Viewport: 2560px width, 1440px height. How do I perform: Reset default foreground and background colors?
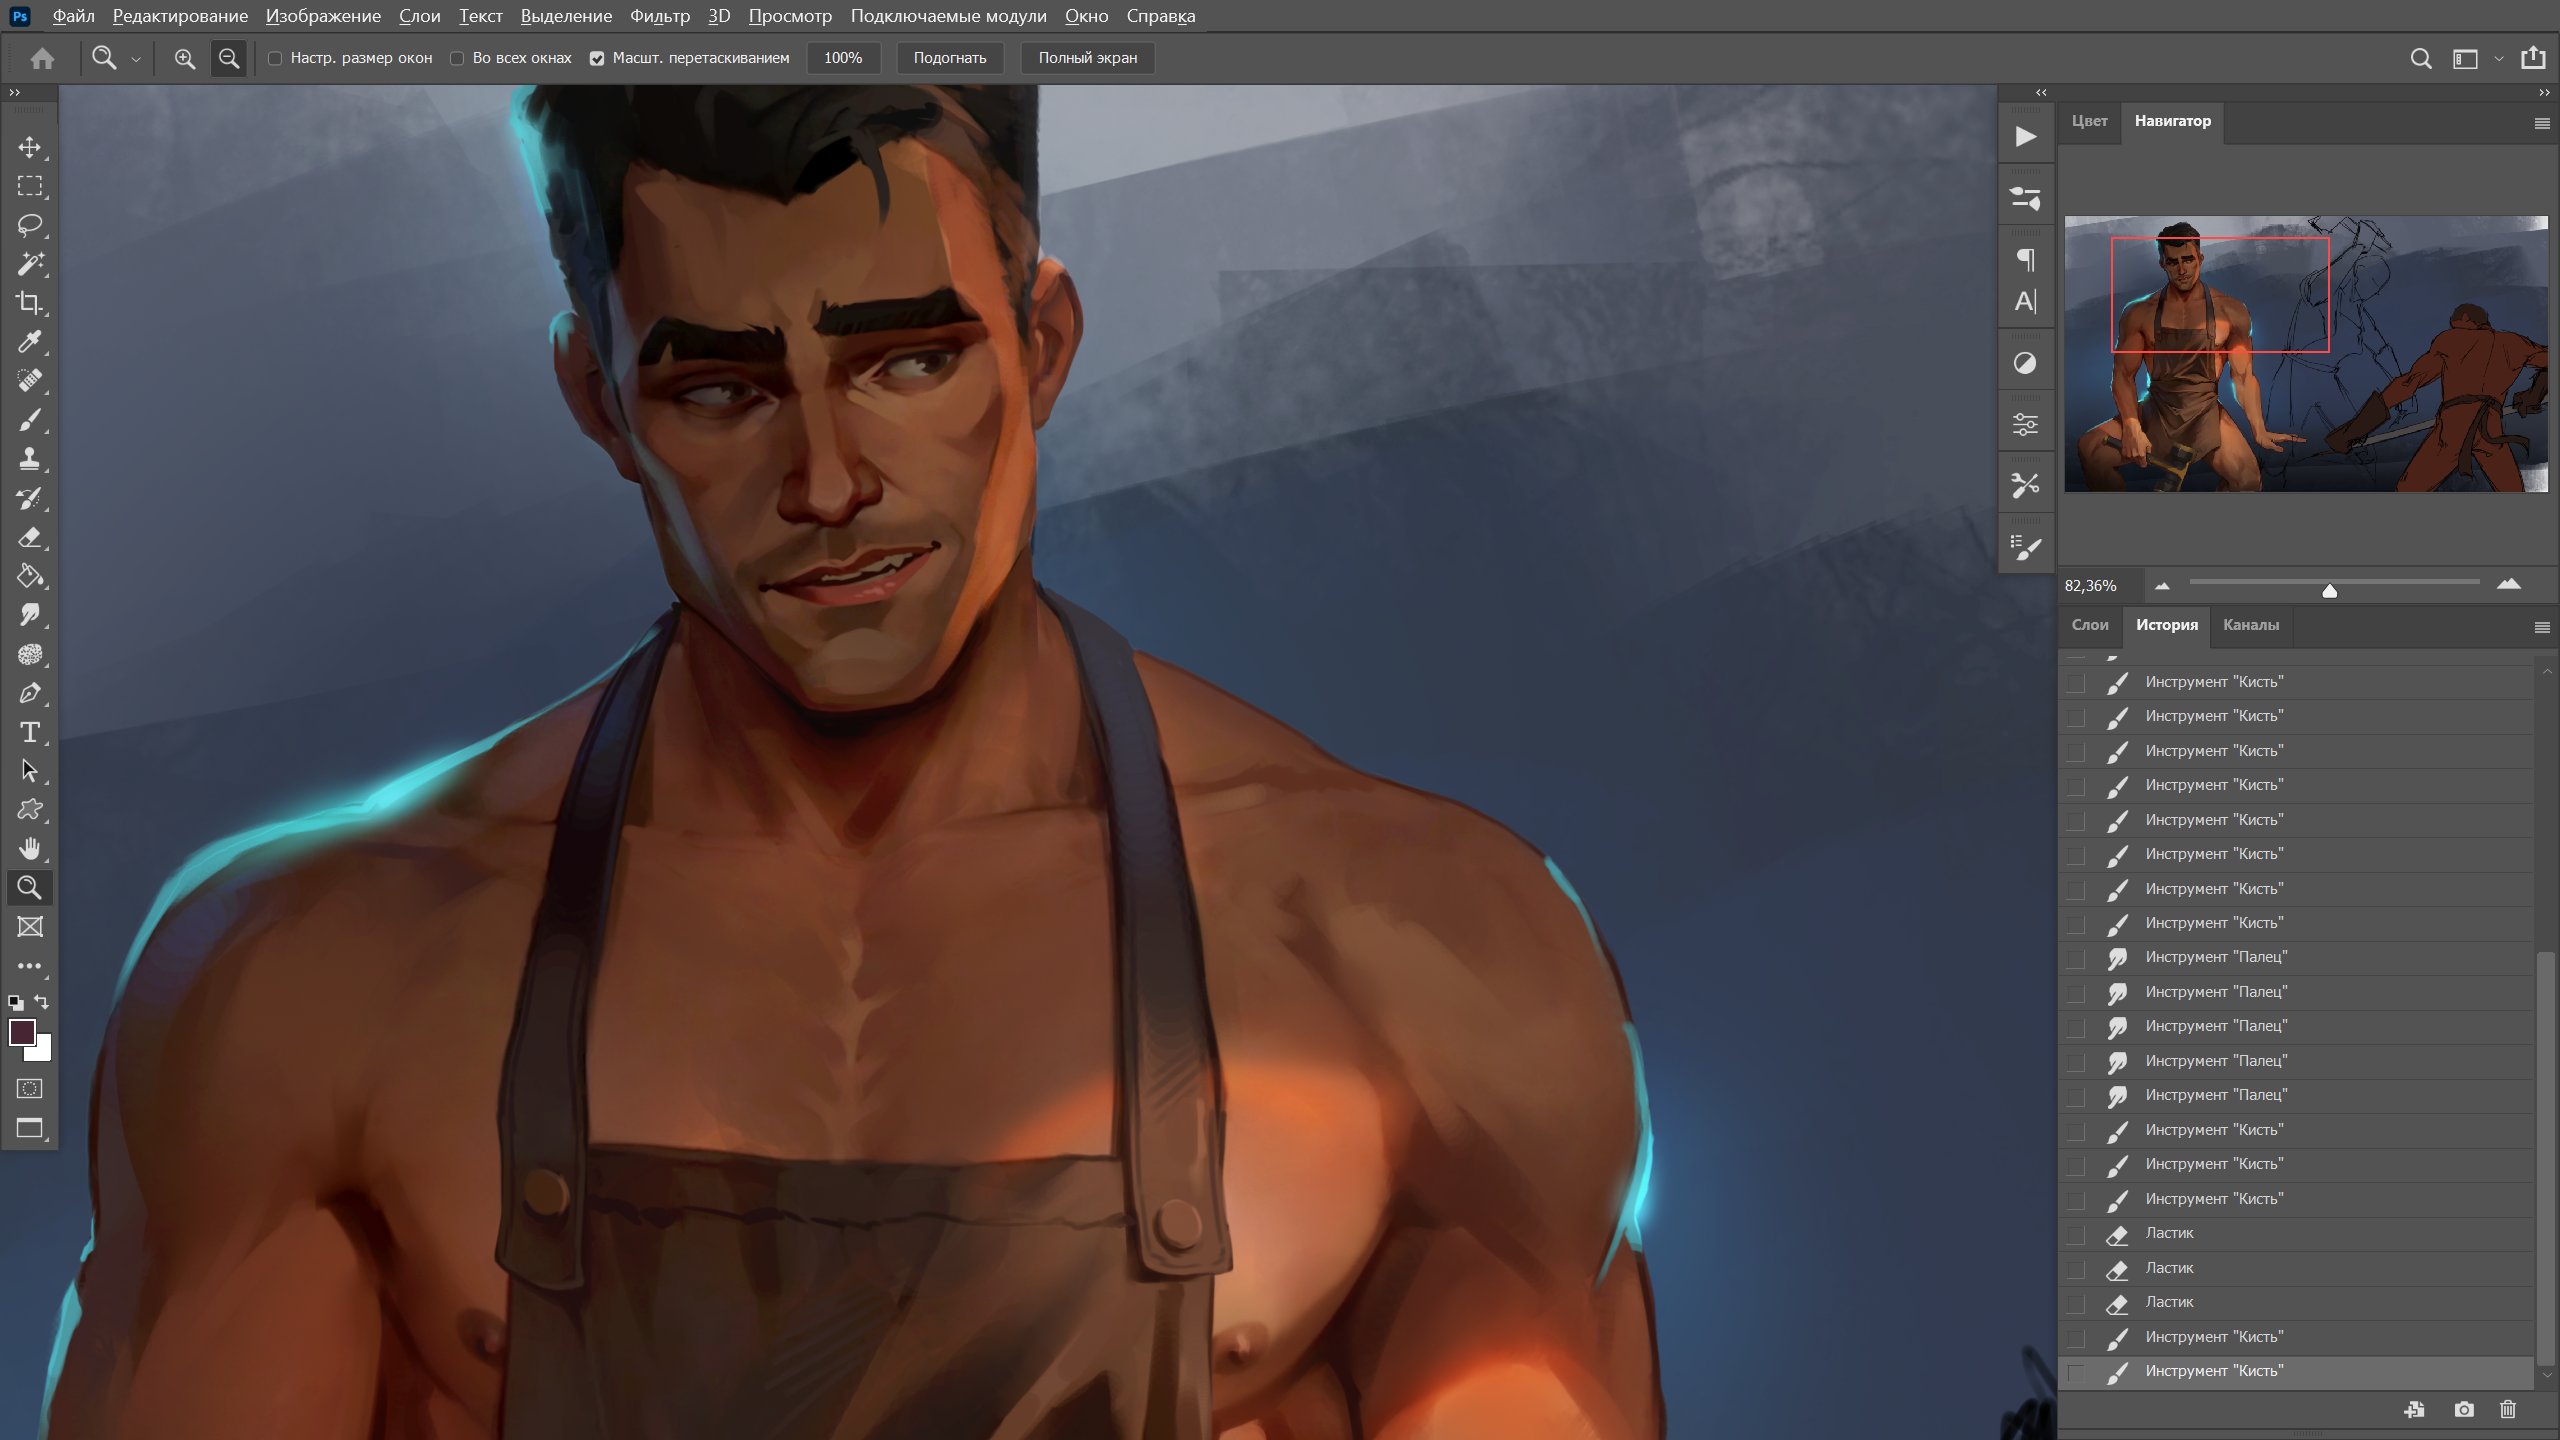(16, 1002)
